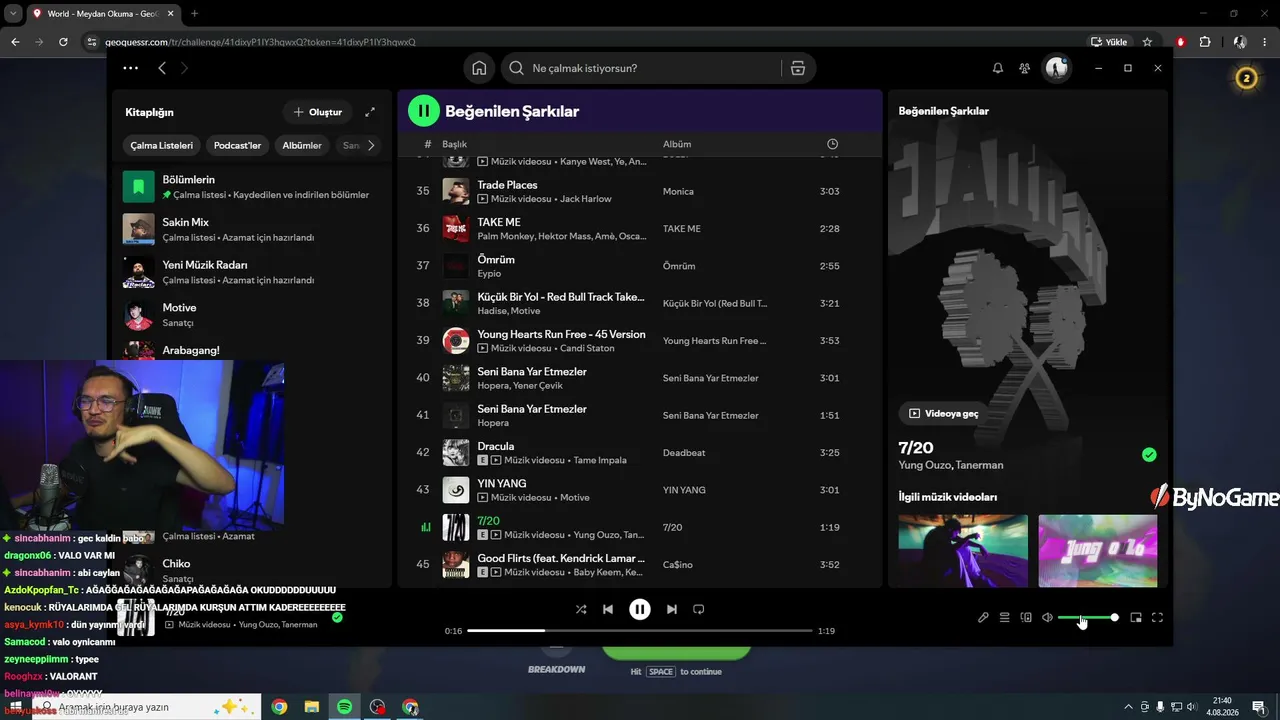
Task: Open a new Chrome tab
Action: coord(194,14)
